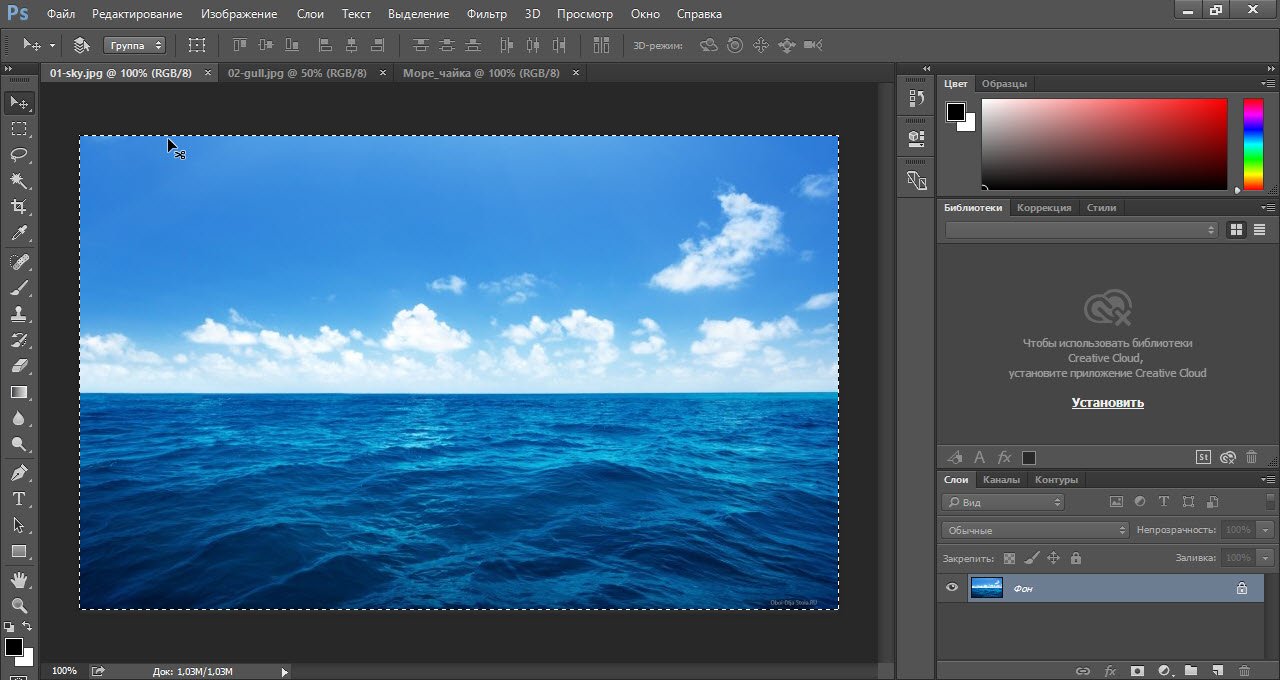Click the Zoom tool in the toolbox
Viewport: 1280px width, 680px height.
point(19,606)
